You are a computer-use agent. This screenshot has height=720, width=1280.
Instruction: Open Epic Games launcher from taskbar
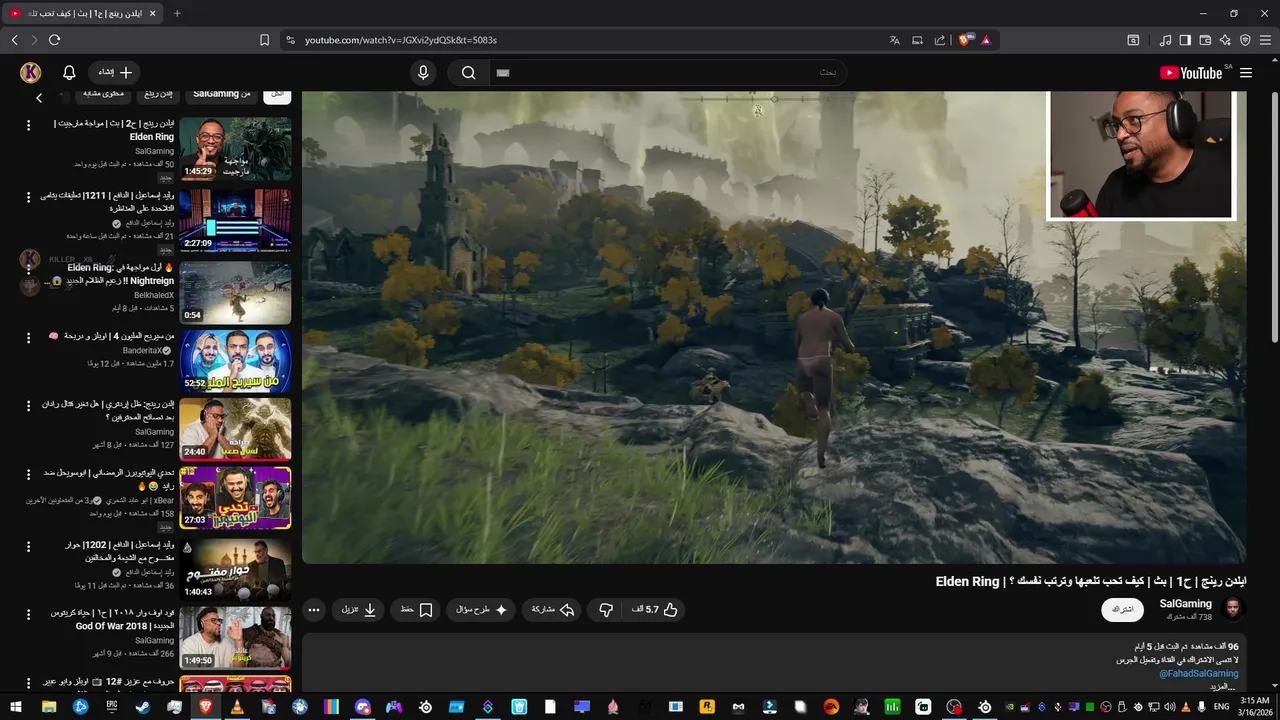[x=111, y=707]
